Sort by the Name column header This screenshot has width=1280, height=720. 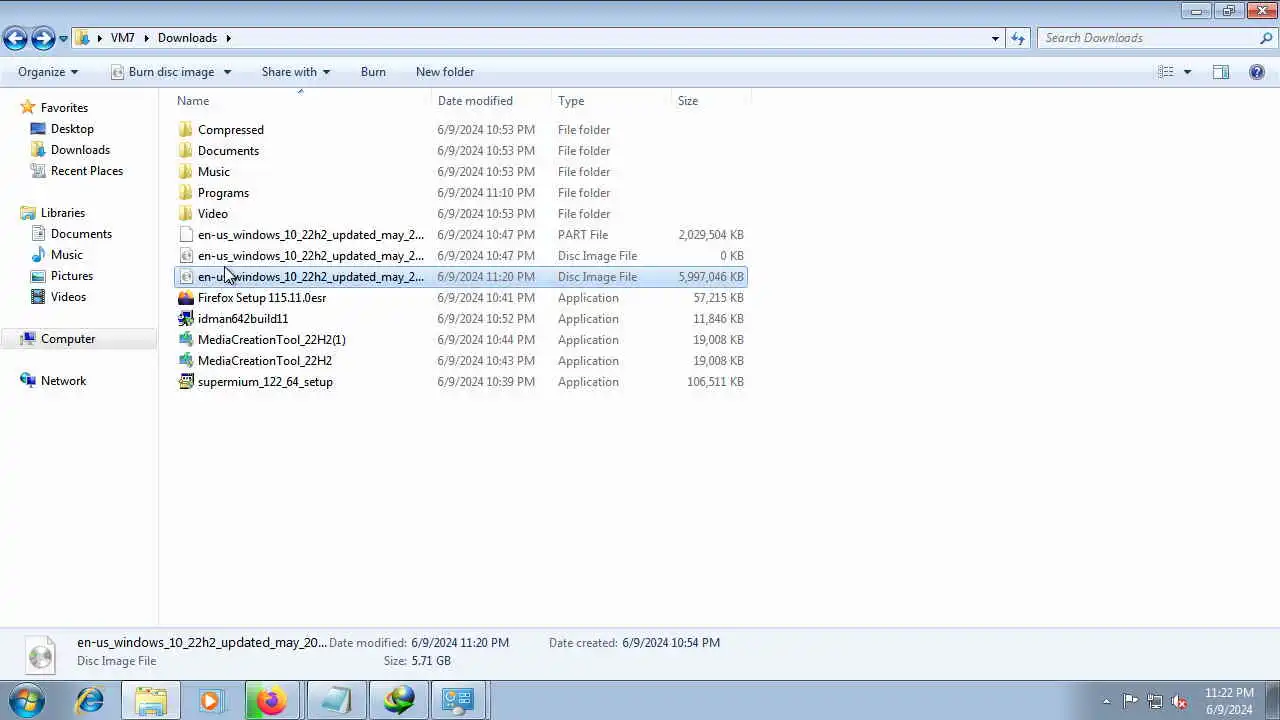(x=303, y=101)
